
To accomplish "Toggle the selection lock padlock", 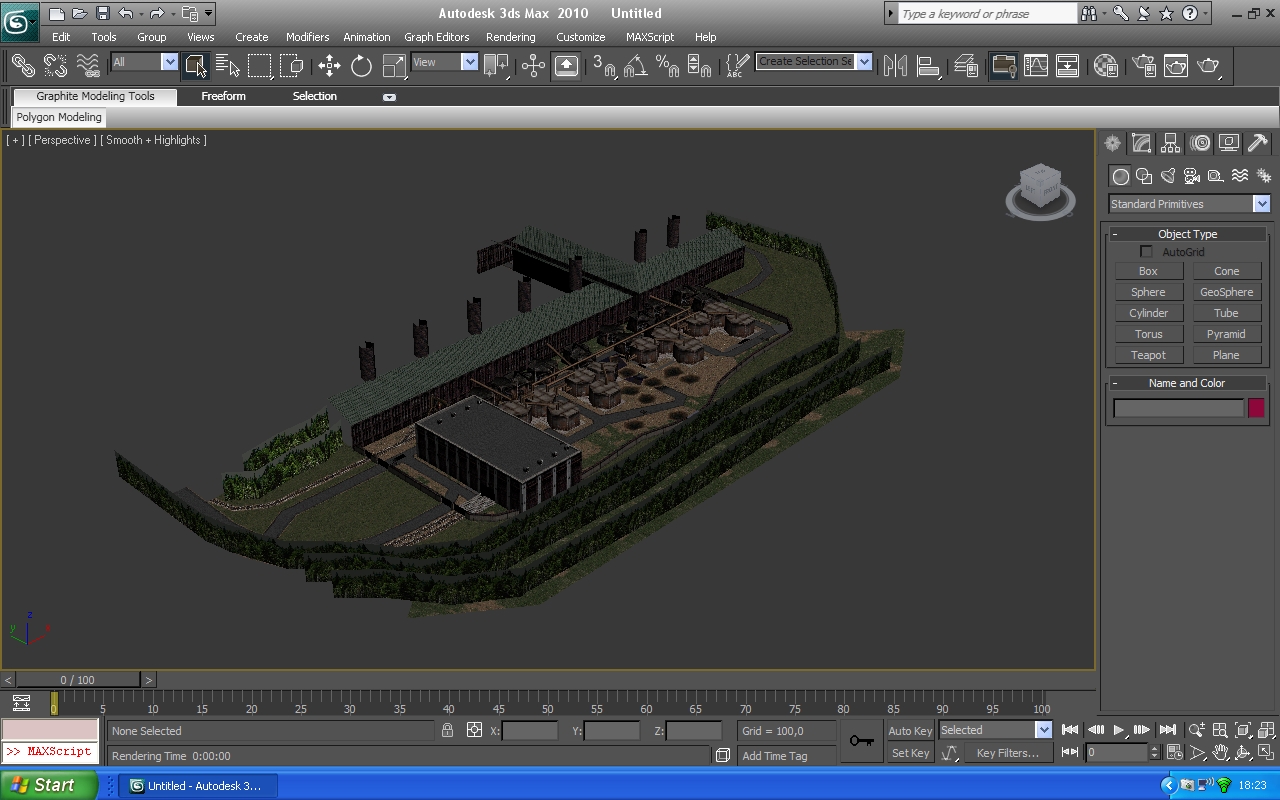I will [x=447, y=731].
